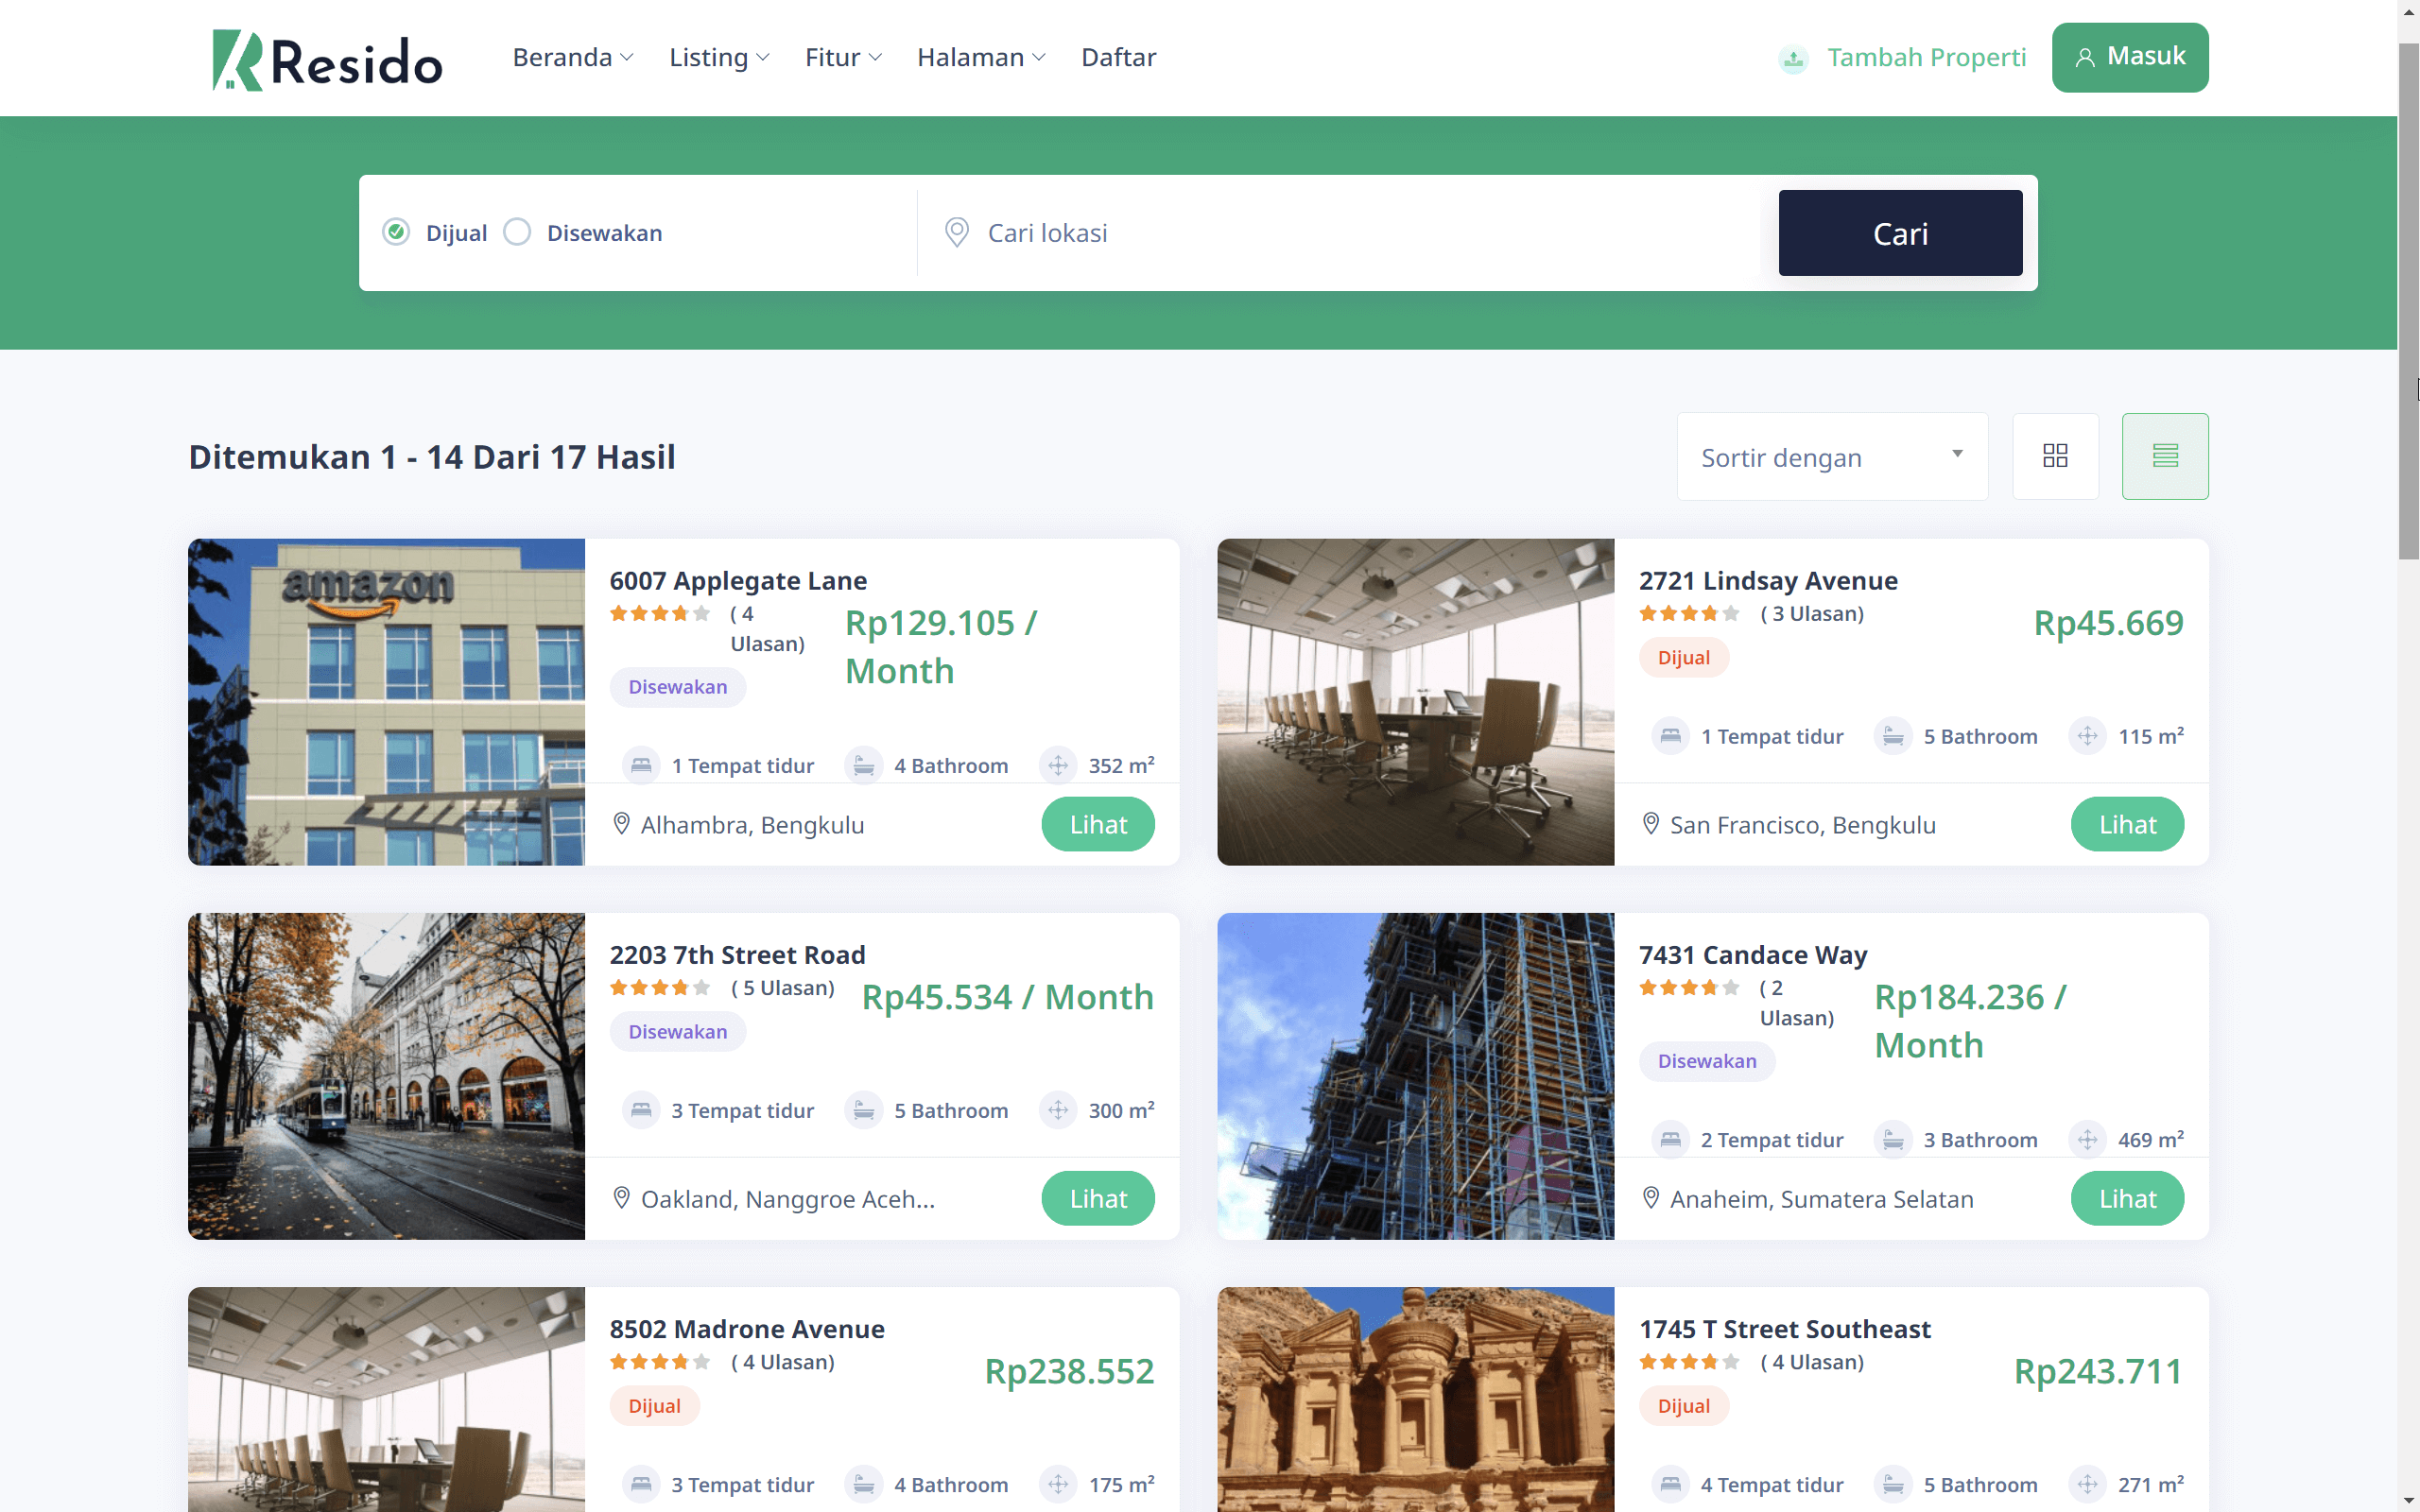Viewport: 2420px width, 1512px height.
Task: Open the Sortir dengan dropdown
Action: pos(1831,457)
